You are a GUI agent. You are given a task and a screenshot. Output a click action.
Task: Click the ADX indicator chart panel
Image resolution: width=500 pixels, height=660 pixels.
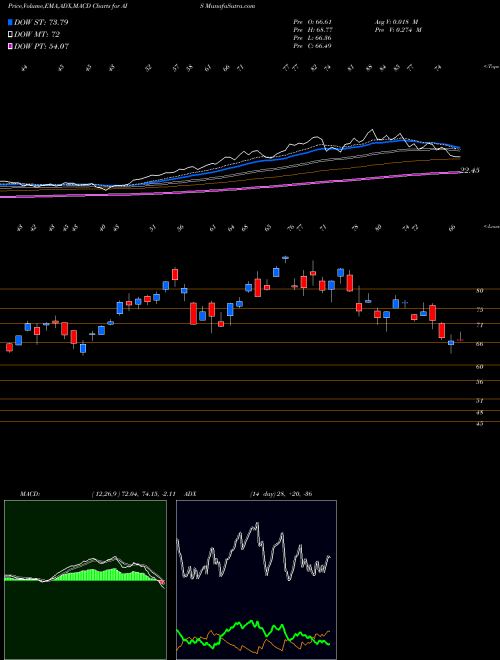(x=256, y=580)
